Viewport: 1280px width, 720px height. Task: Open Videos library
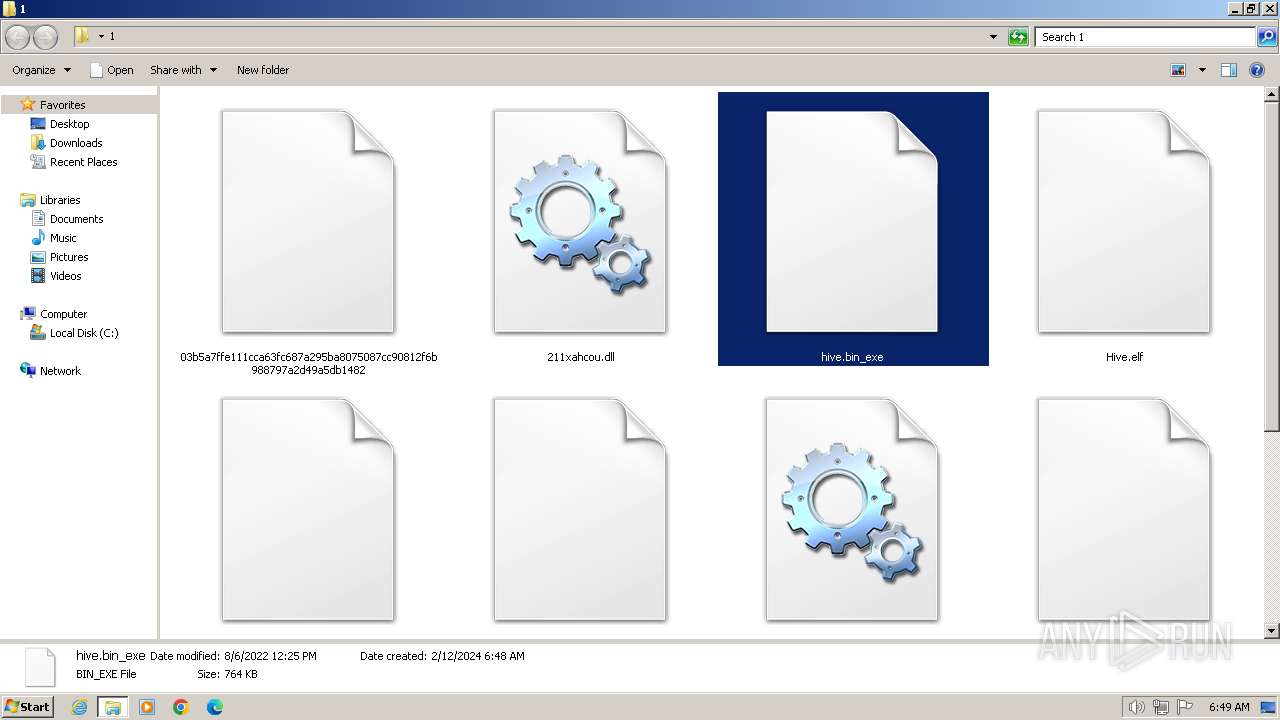(65, 276)
